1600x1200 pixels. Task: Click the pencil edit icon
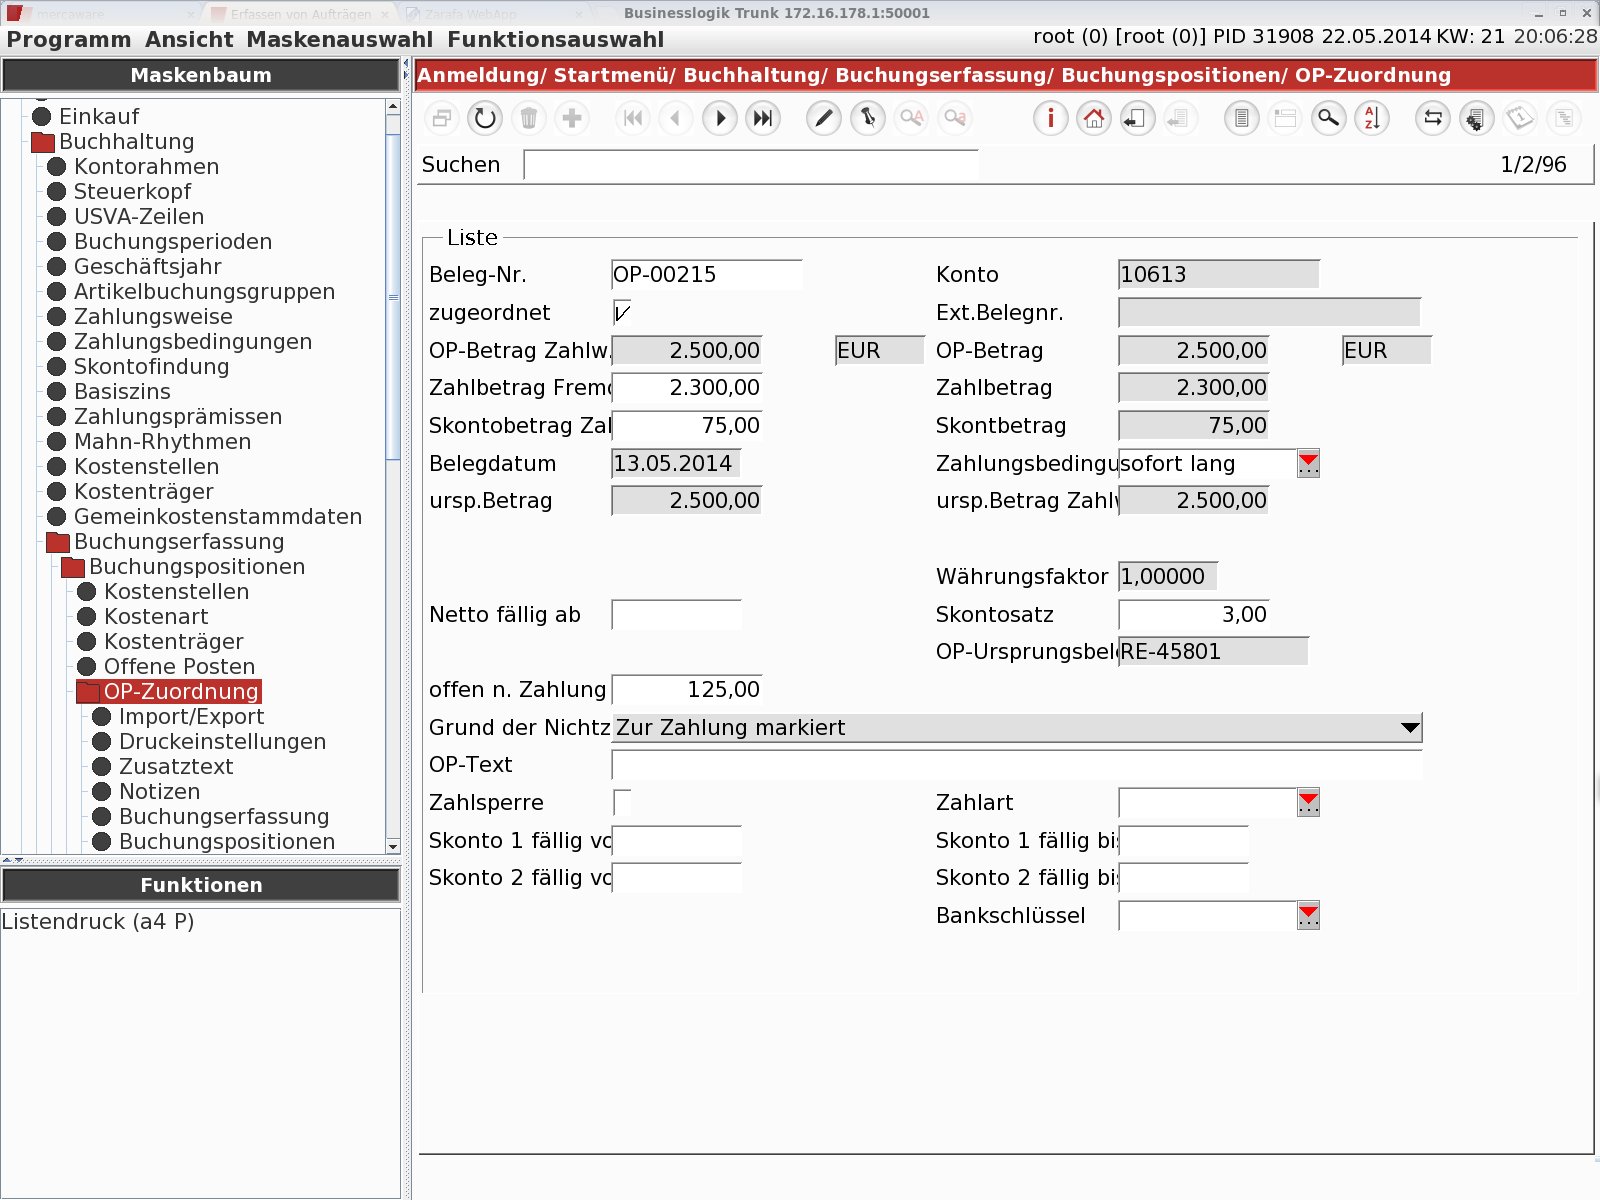(x=824, y=118)
